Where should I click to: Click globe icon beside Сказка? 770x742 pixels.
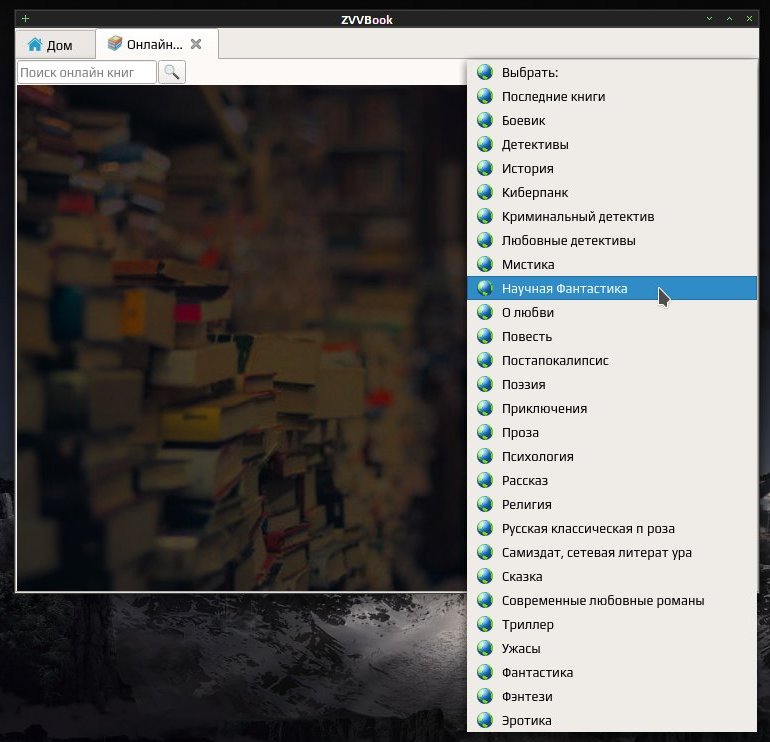[485, 577]
